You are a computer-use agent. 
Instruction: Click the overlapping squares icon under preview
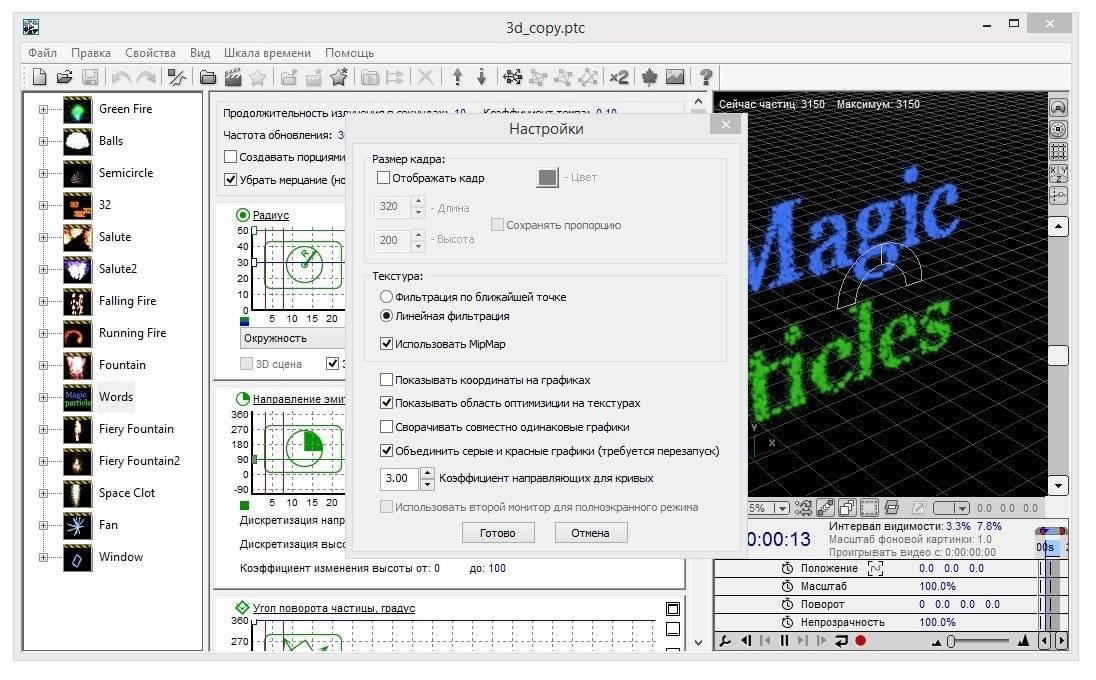click(x=848, y=508)
